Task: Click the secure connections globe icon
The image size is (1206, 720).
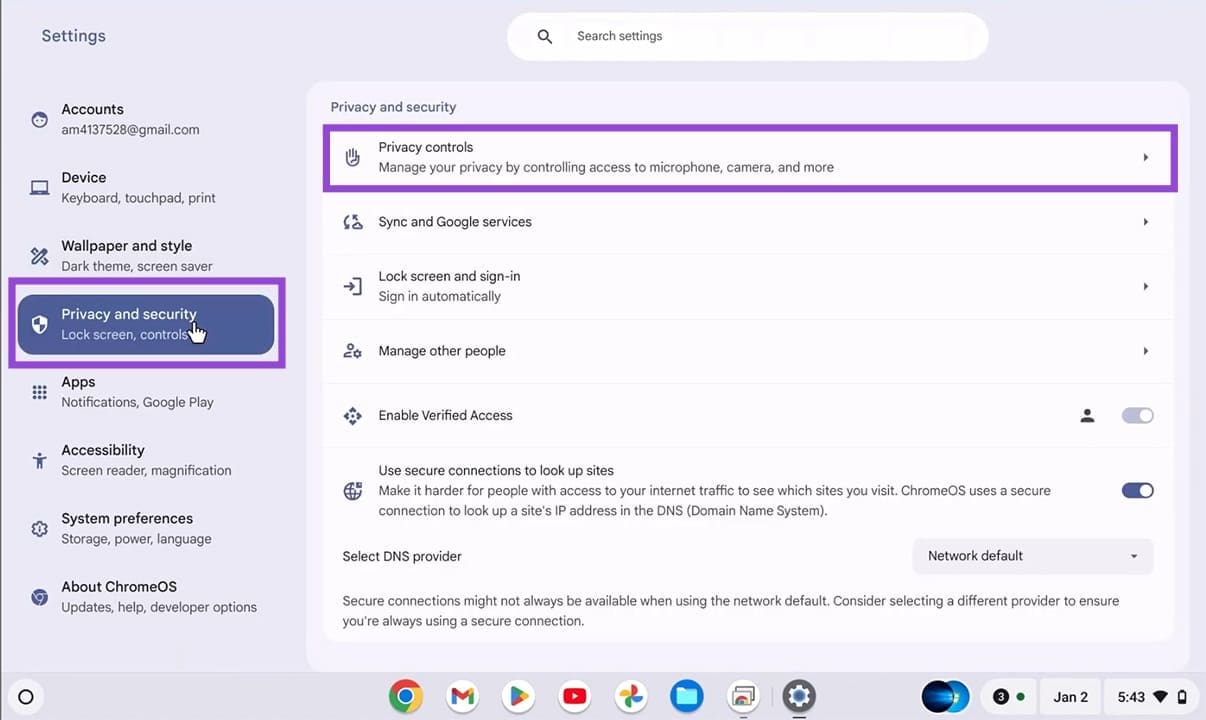Action: point(352,490)
